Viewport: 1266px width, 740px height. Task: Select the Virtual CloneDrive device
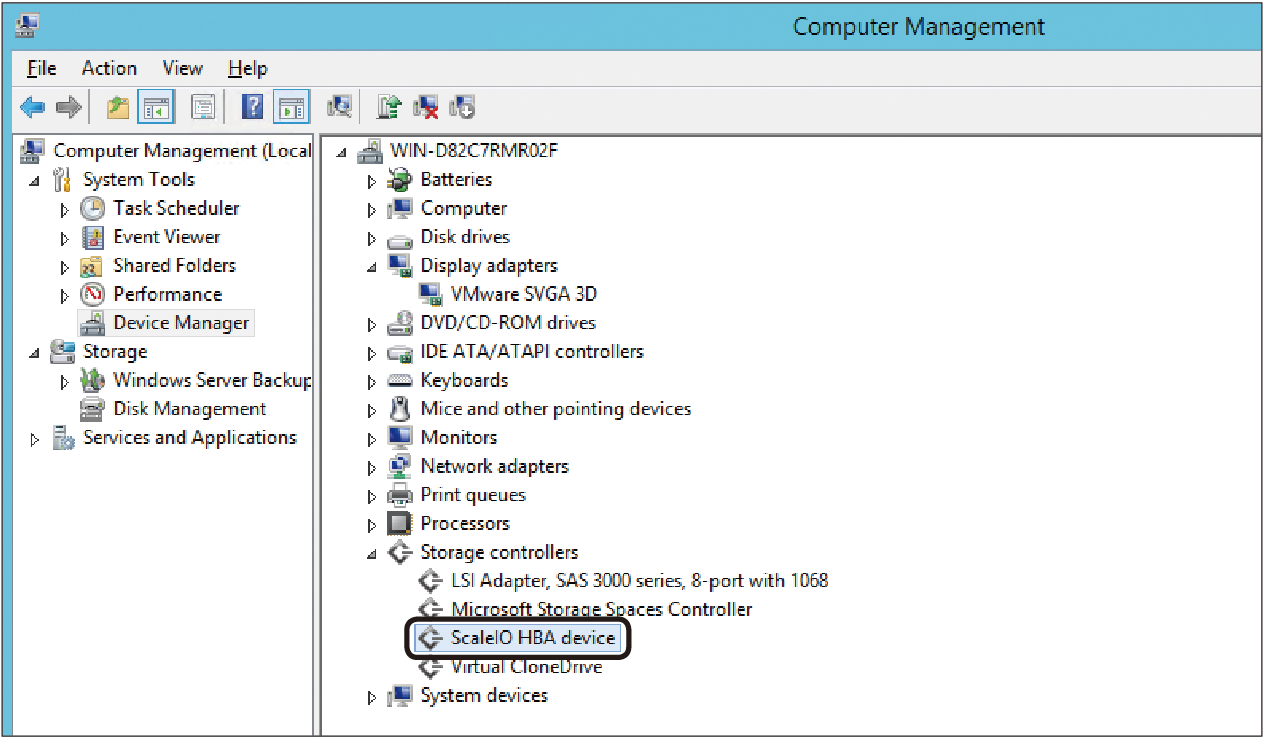pyautogui.click(x=527, y=666)
